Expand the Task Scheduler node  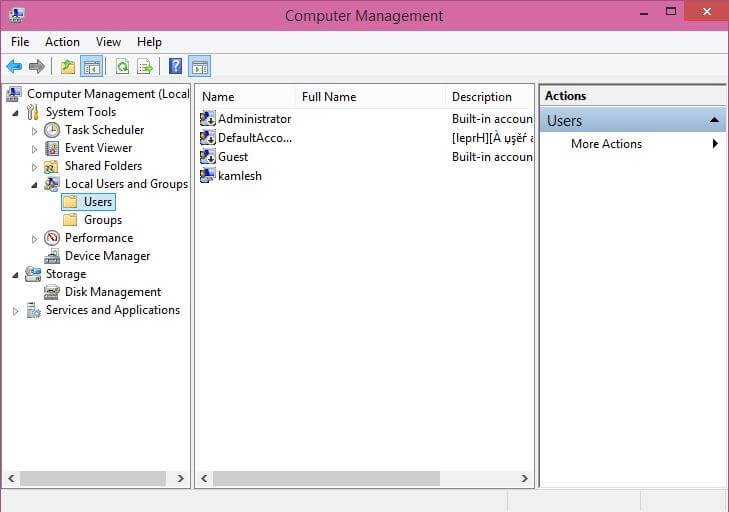click(34, 131)
